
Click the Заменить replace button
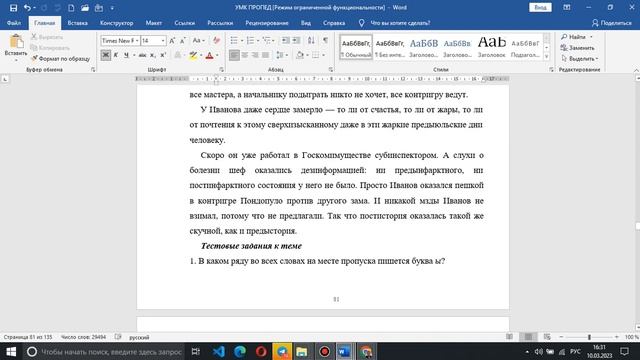[x=577, y=48]
